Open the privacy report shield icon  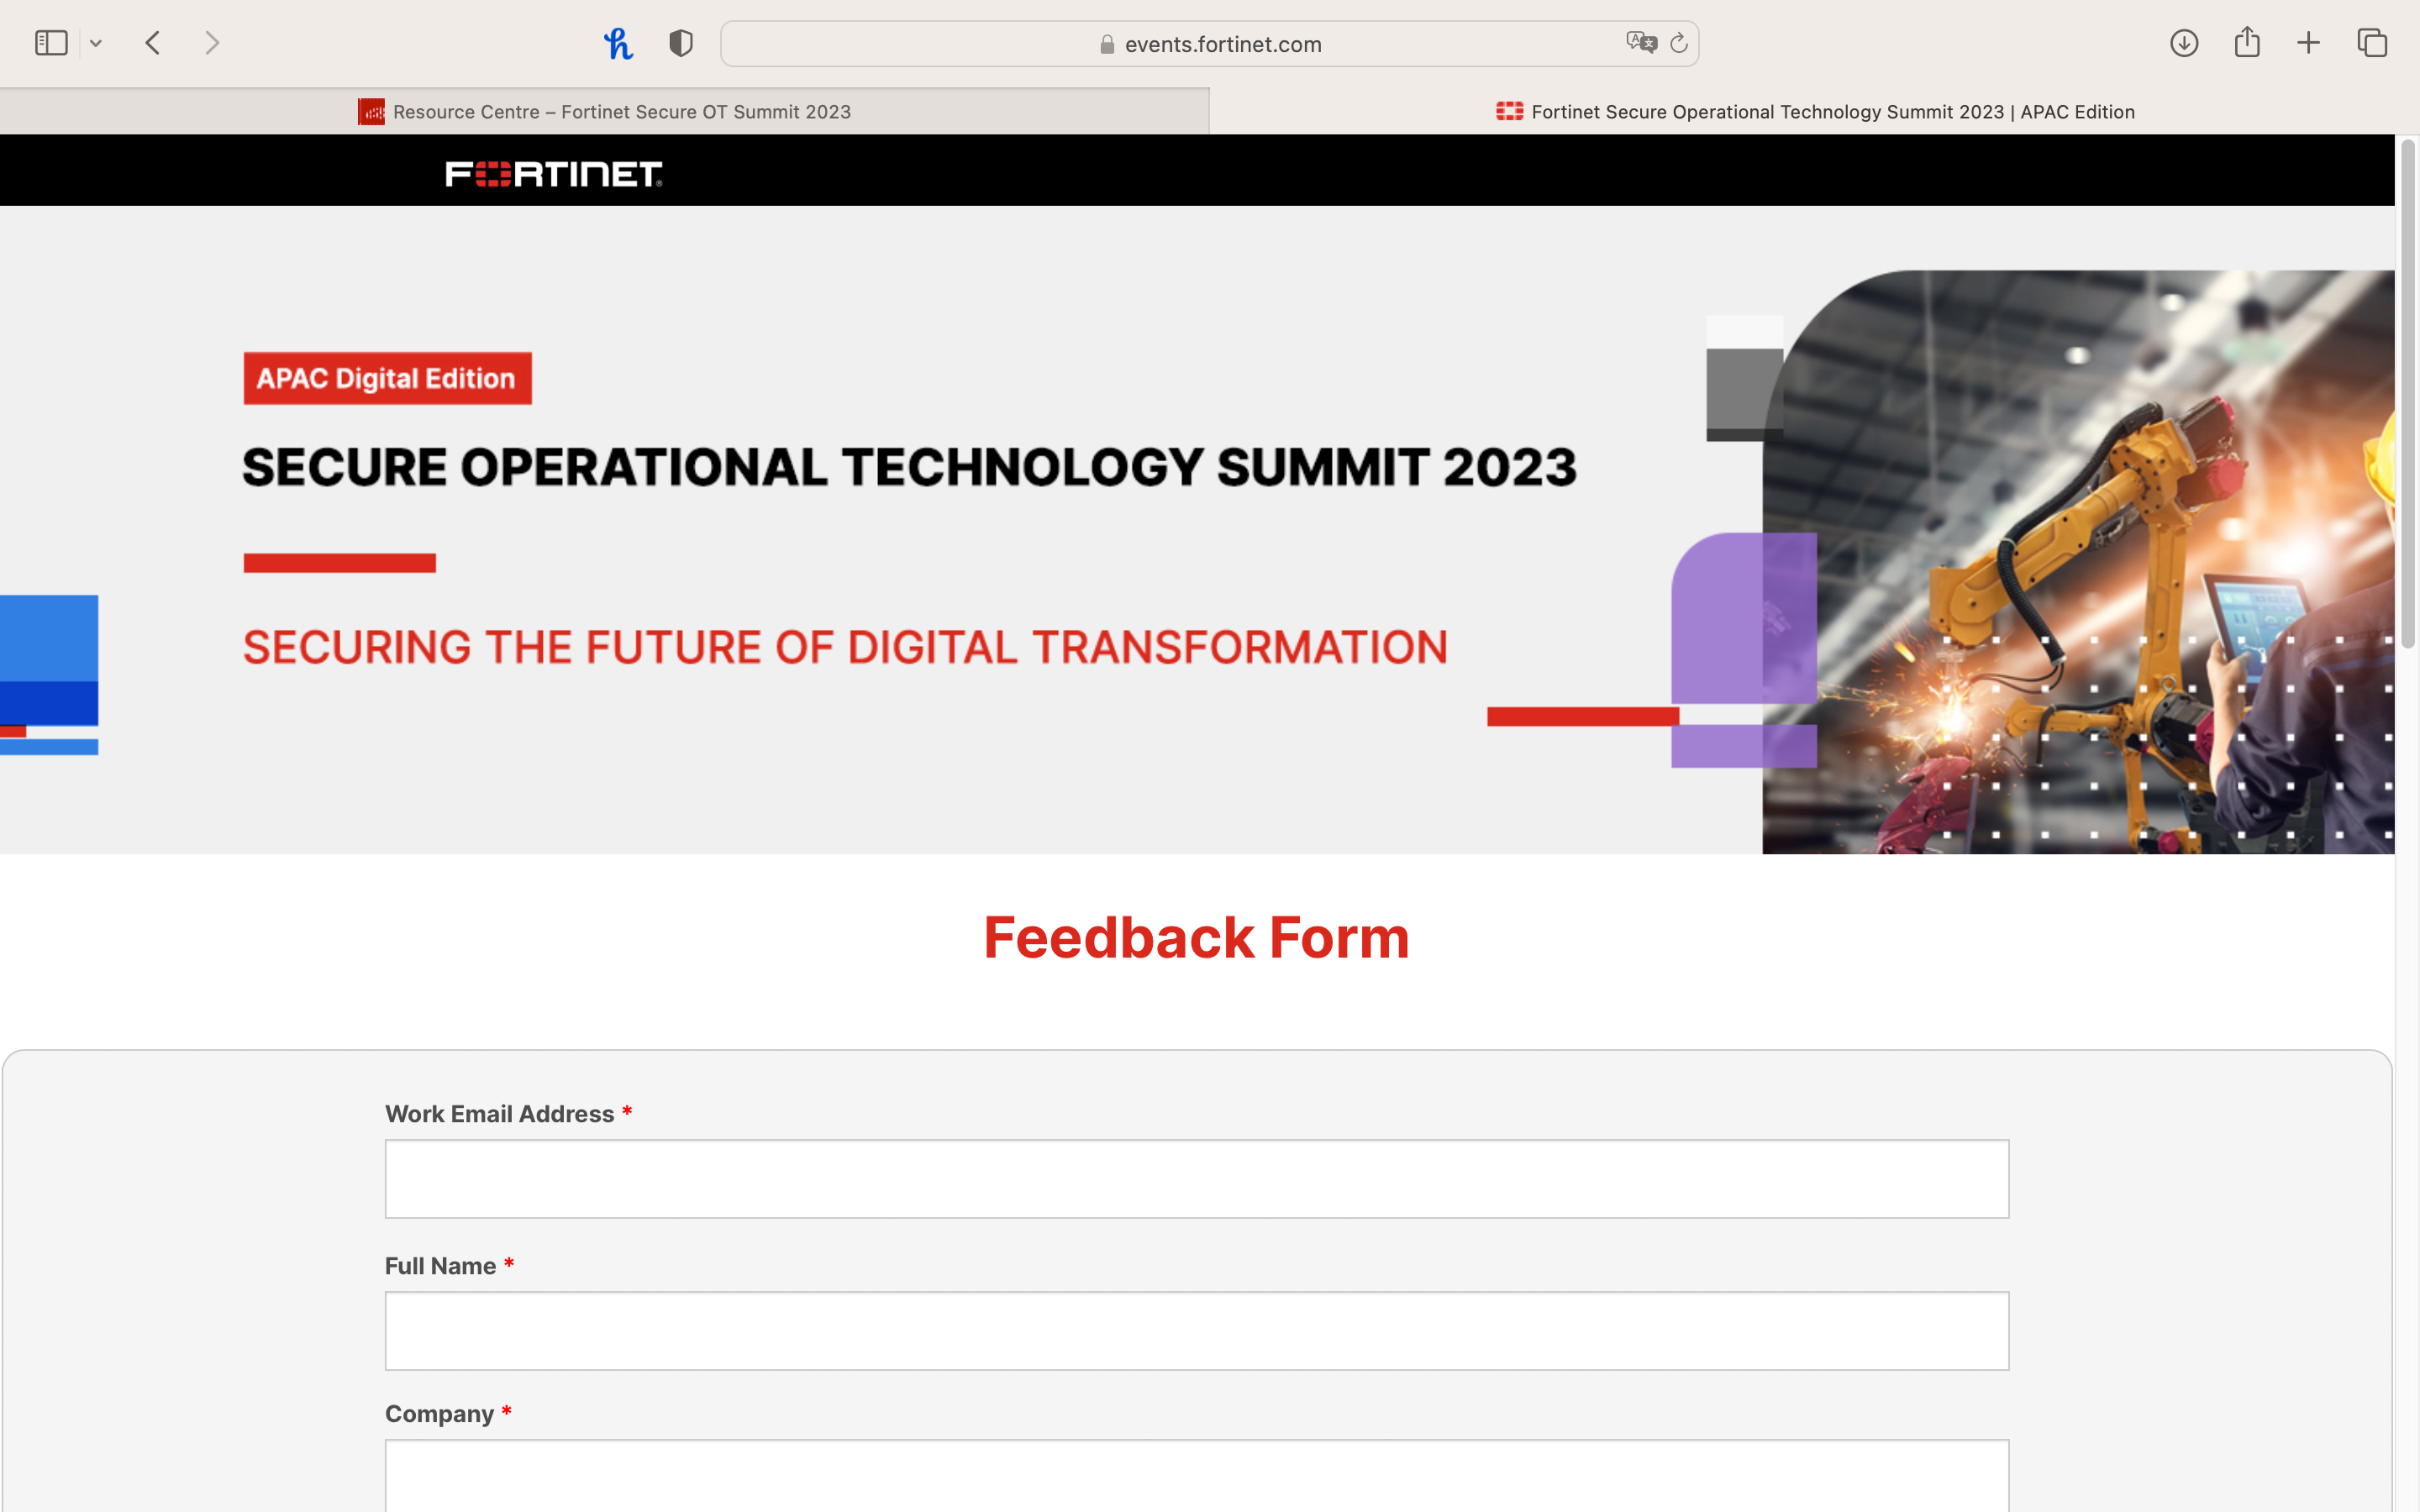coord(681,43)
